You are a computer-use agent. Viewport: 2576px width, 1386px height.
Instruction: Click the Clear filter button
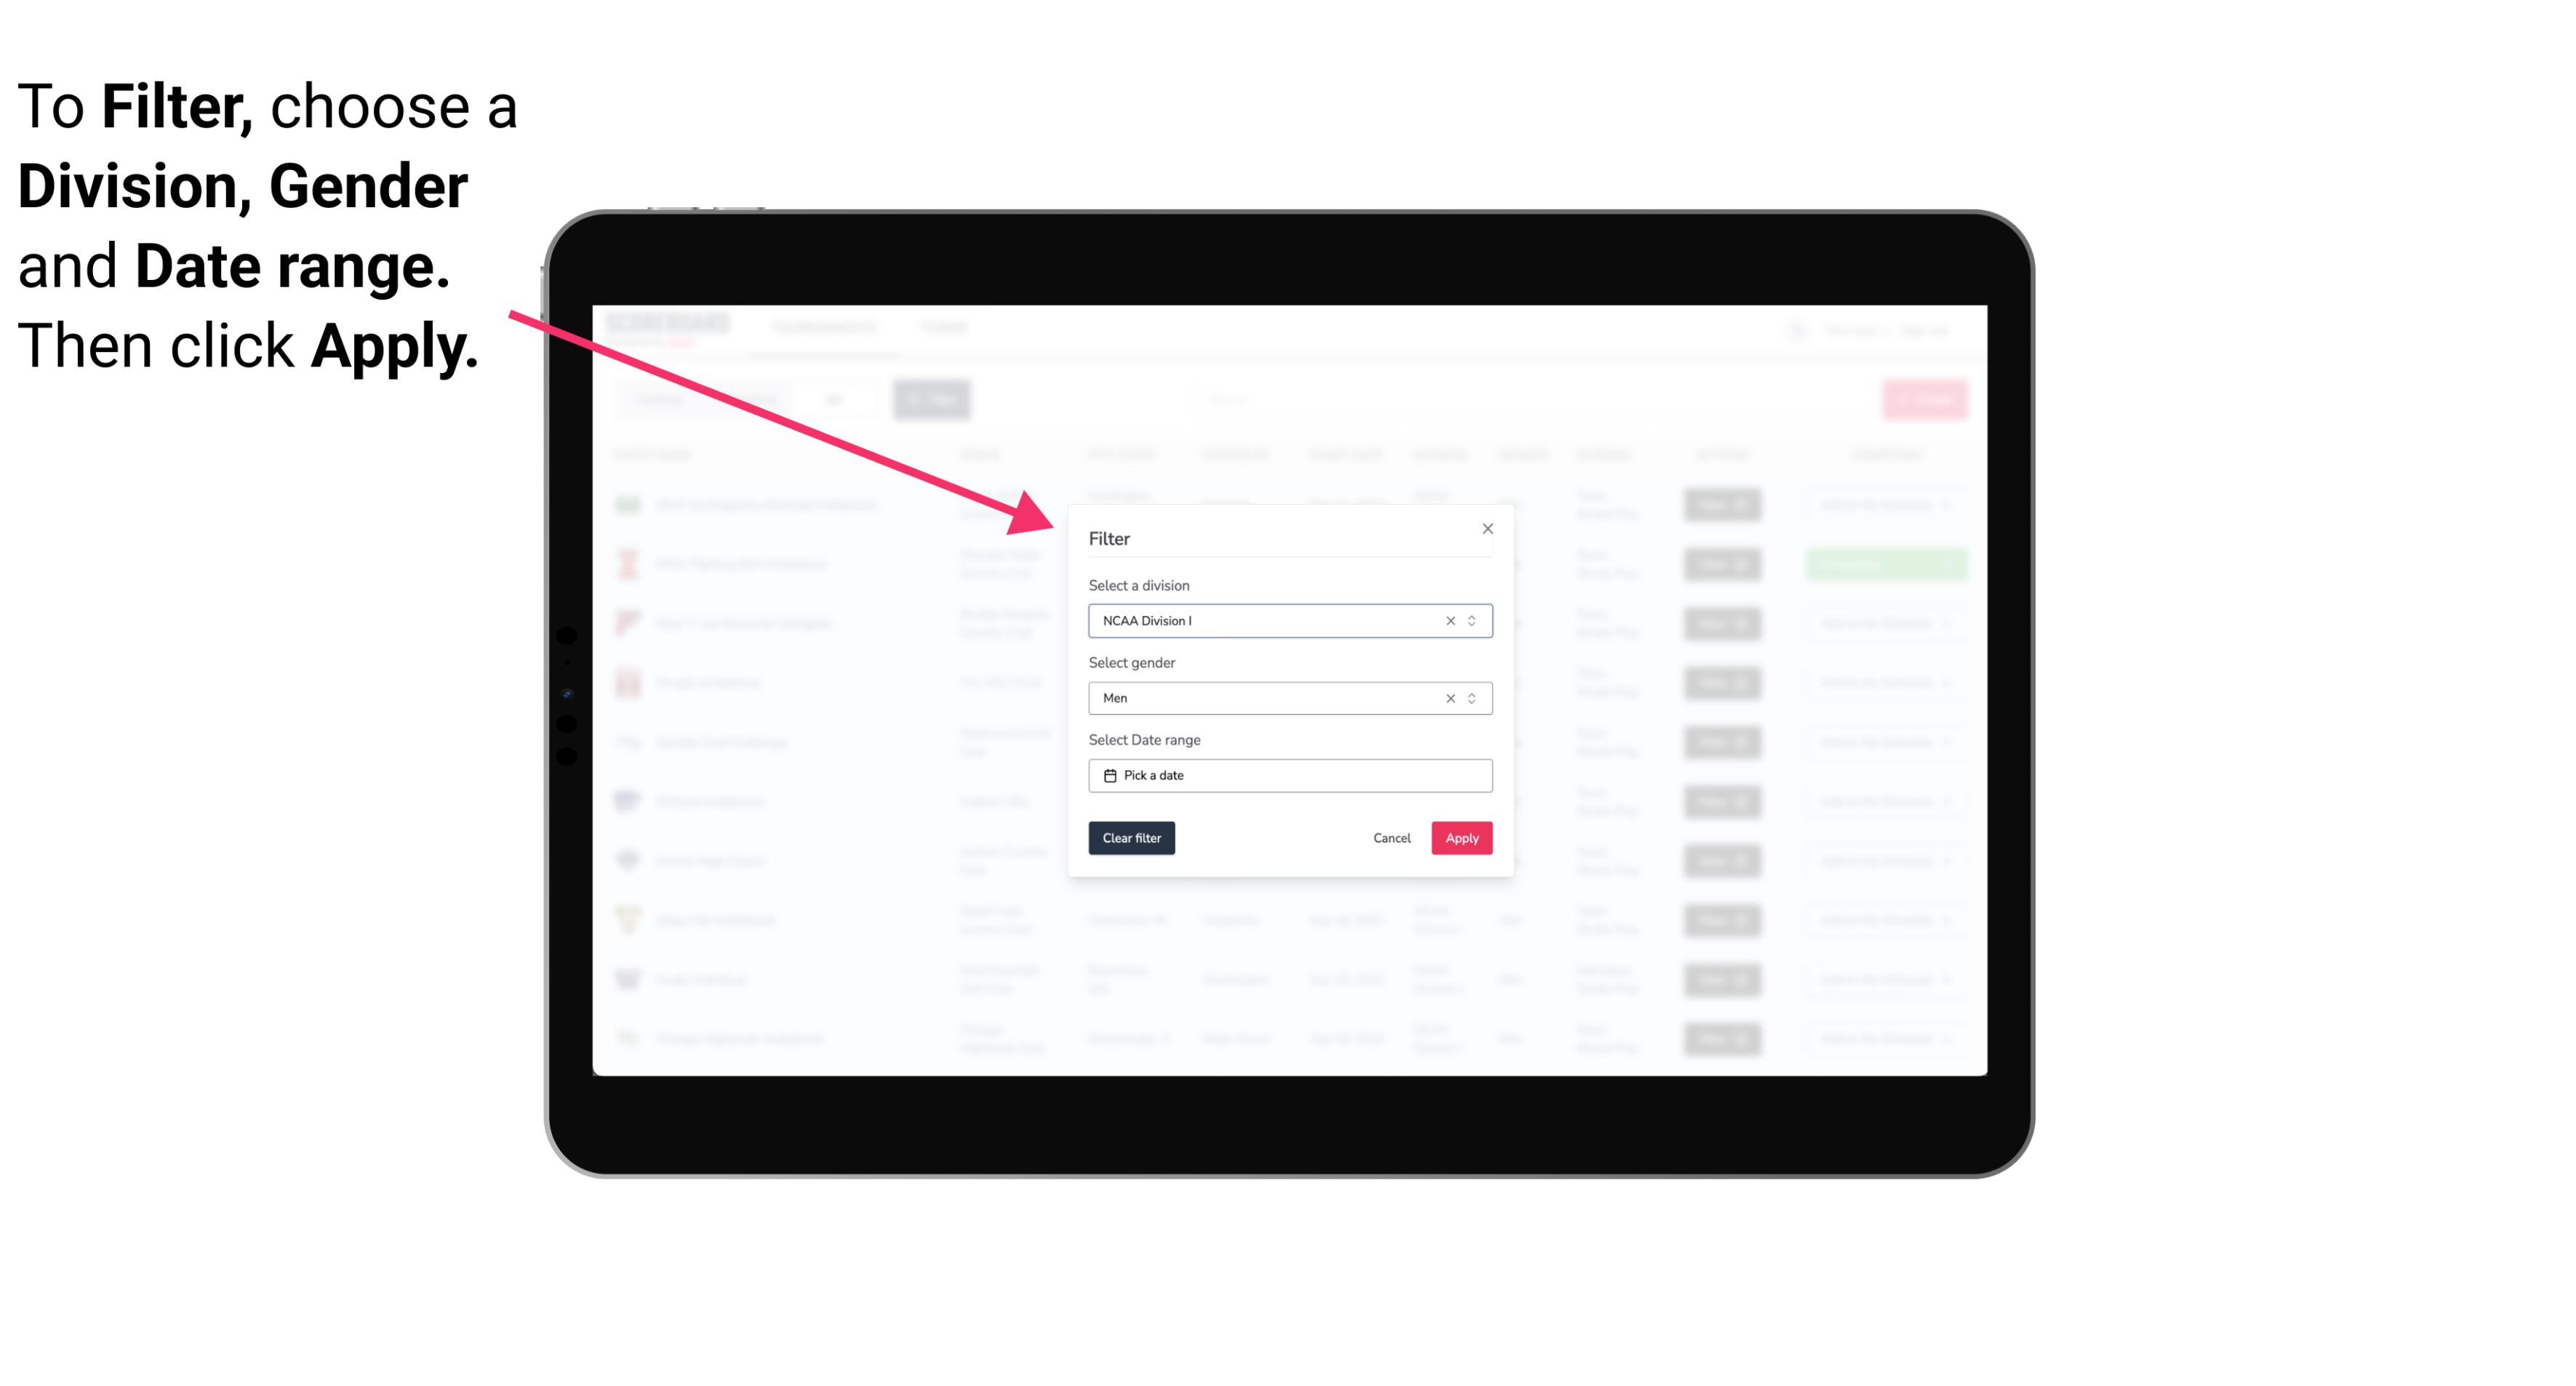[x=1130, y=838]
